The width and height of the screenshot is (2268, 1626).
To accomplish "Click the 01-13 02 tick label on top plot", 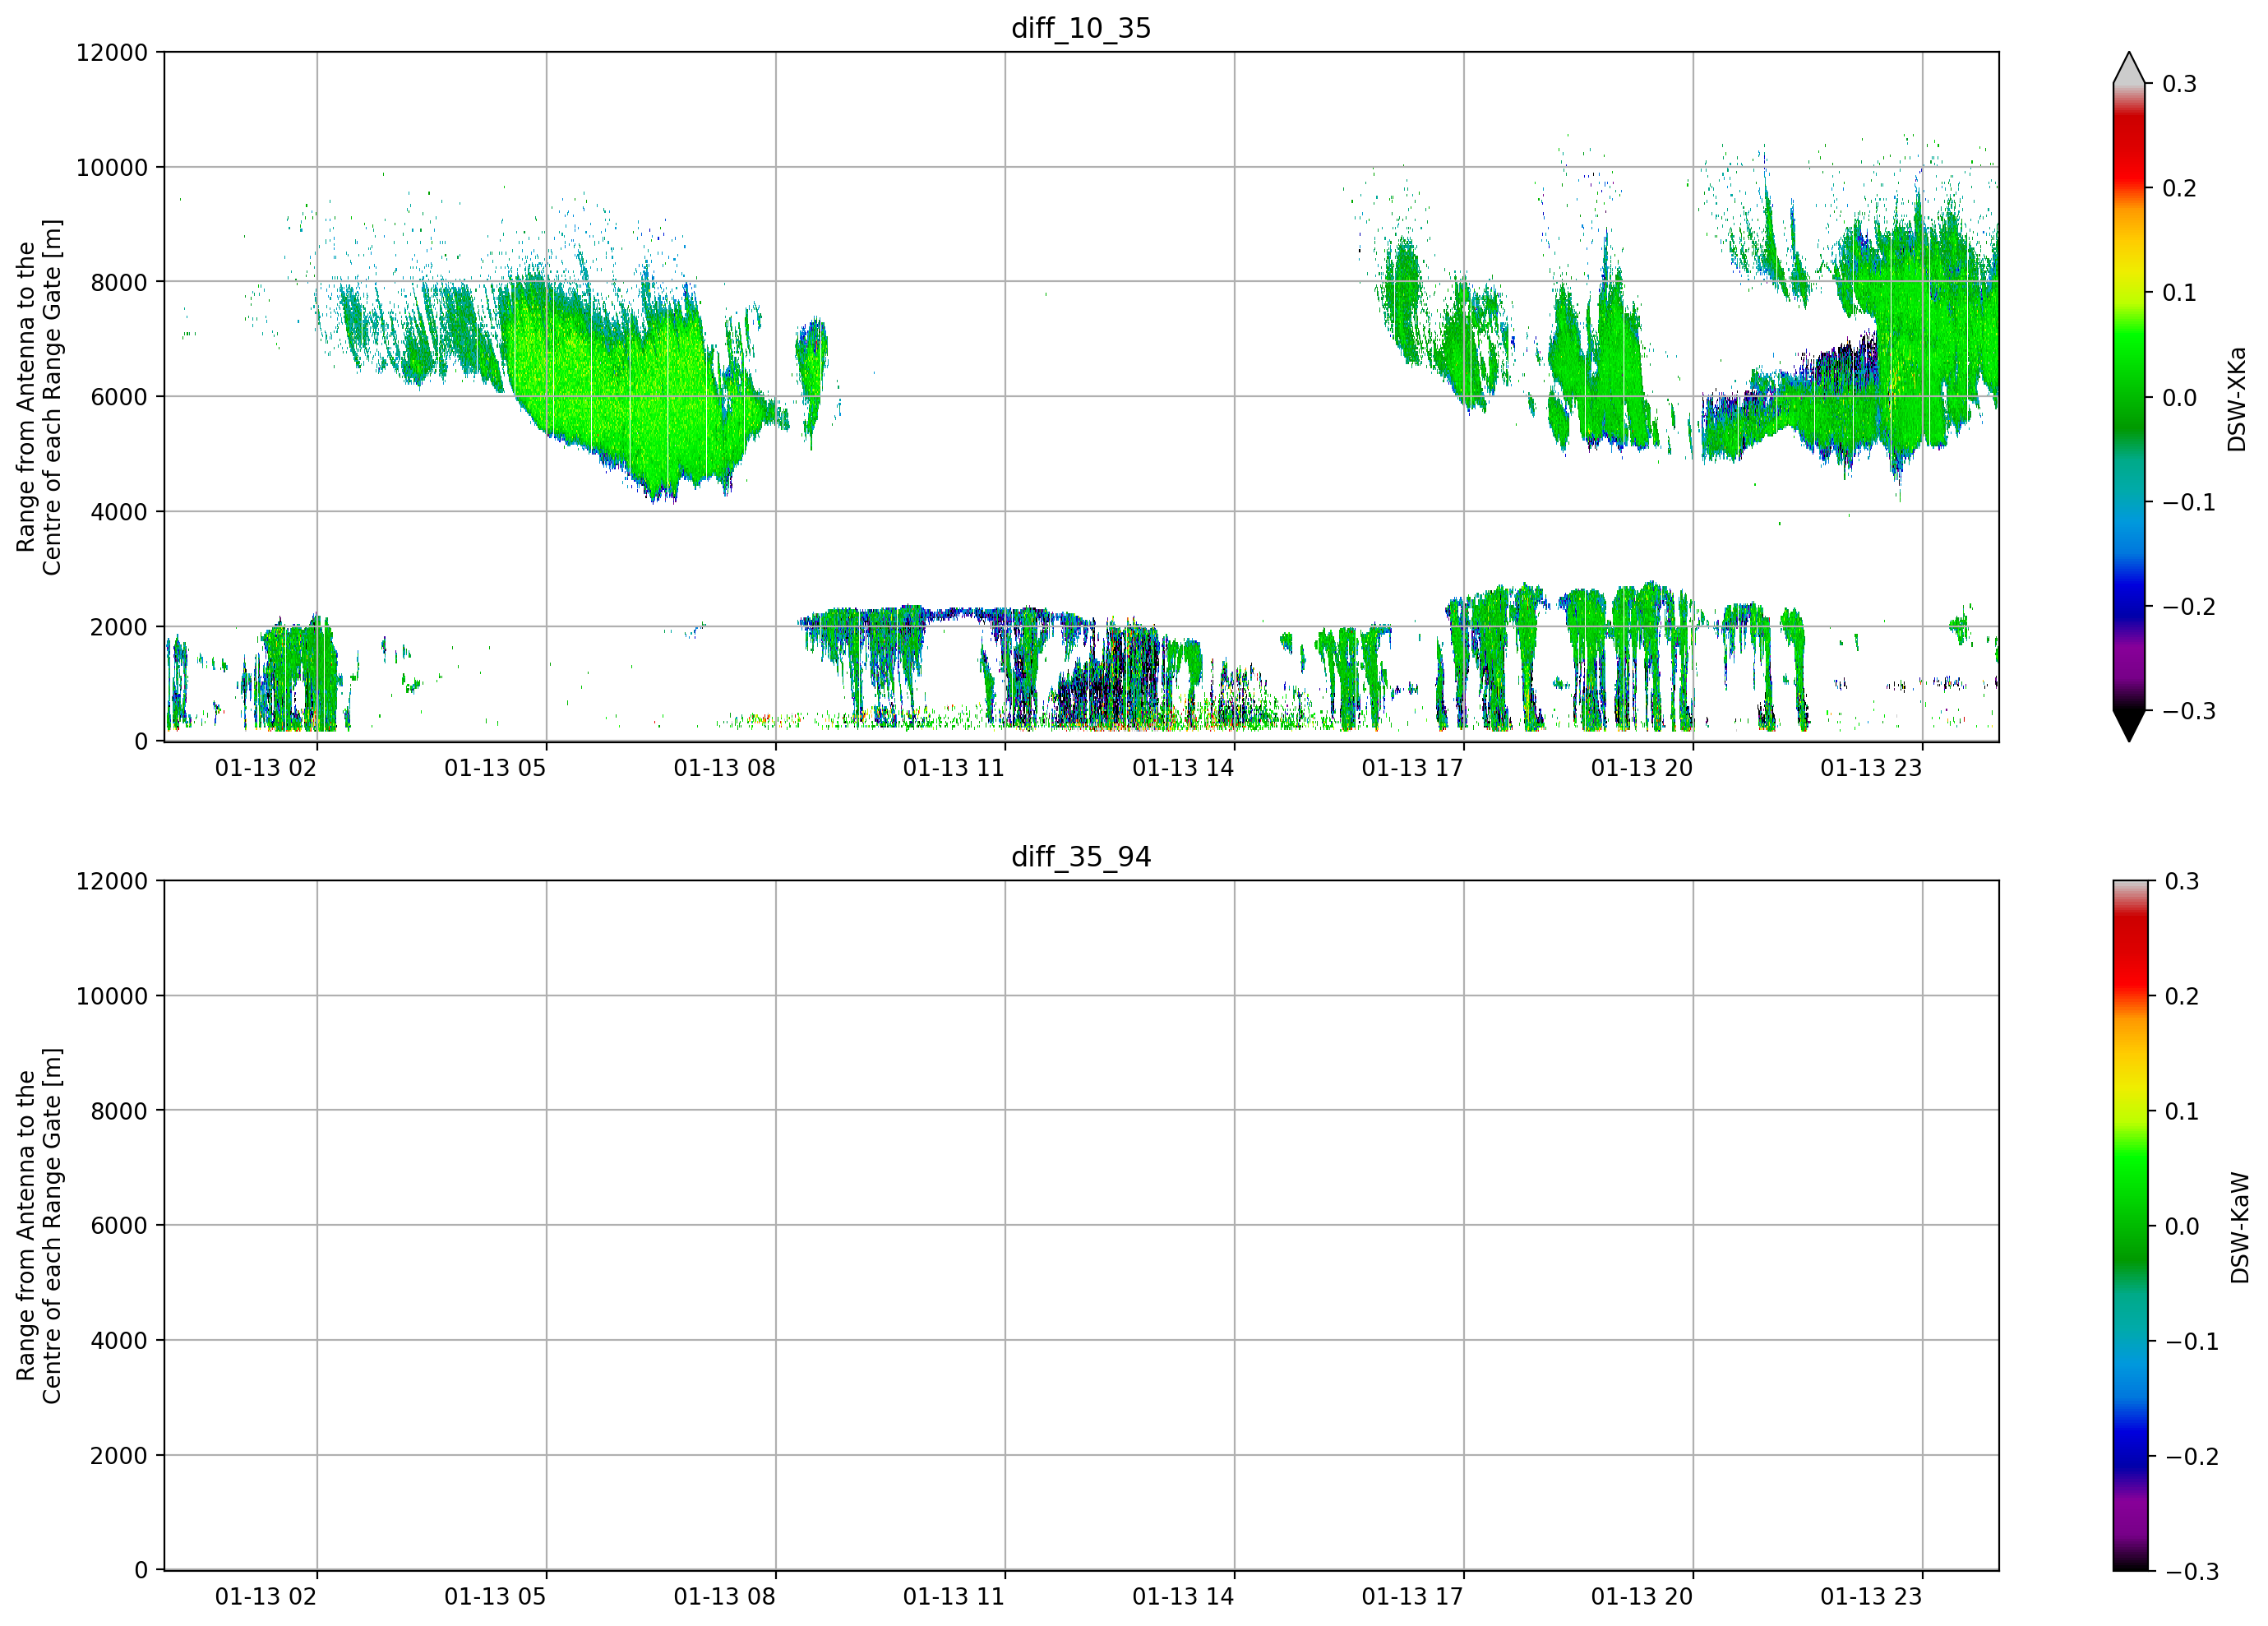I will [265, 768].
